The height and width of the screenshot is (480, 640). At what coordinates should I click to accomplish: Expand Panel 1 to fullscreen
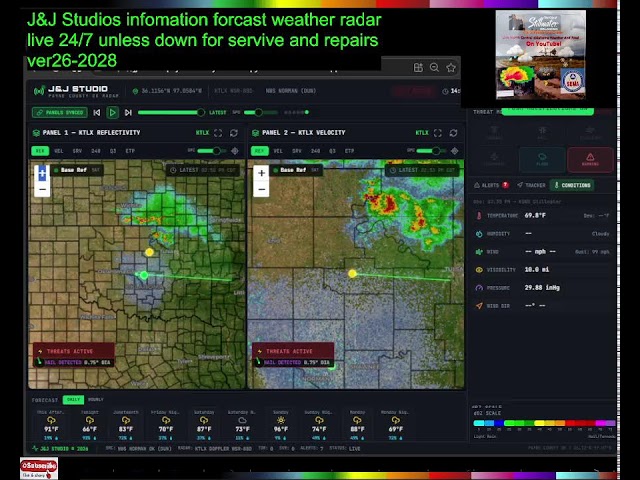pyautogui.click(x=218, y=133)
